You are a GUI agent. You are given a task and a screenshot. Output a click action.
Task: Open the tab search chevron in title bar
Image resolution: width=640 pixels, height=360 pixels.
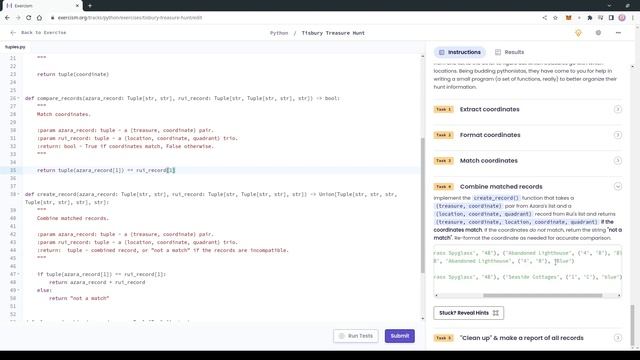tap(609, 6)
